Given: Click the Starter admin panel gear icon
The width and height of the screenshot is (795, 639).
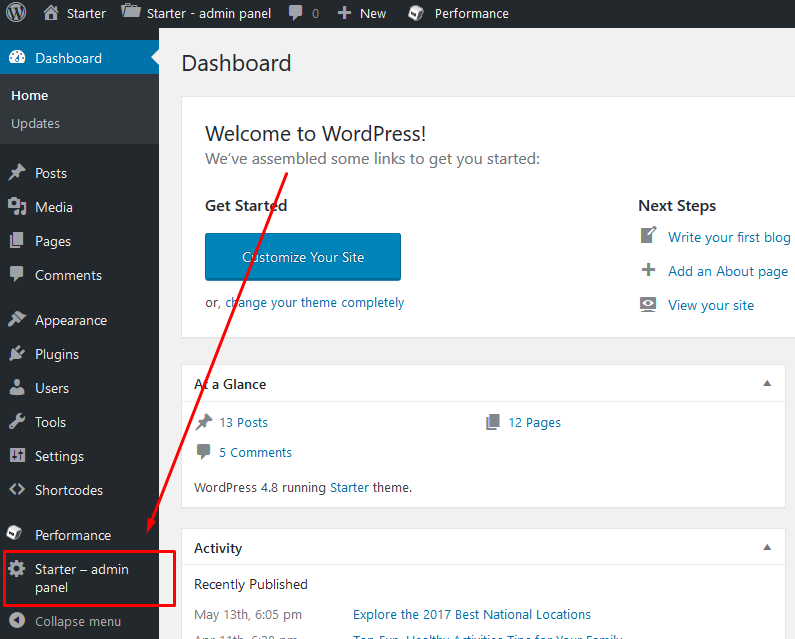Looking at the screenshot, I should 17,569.
